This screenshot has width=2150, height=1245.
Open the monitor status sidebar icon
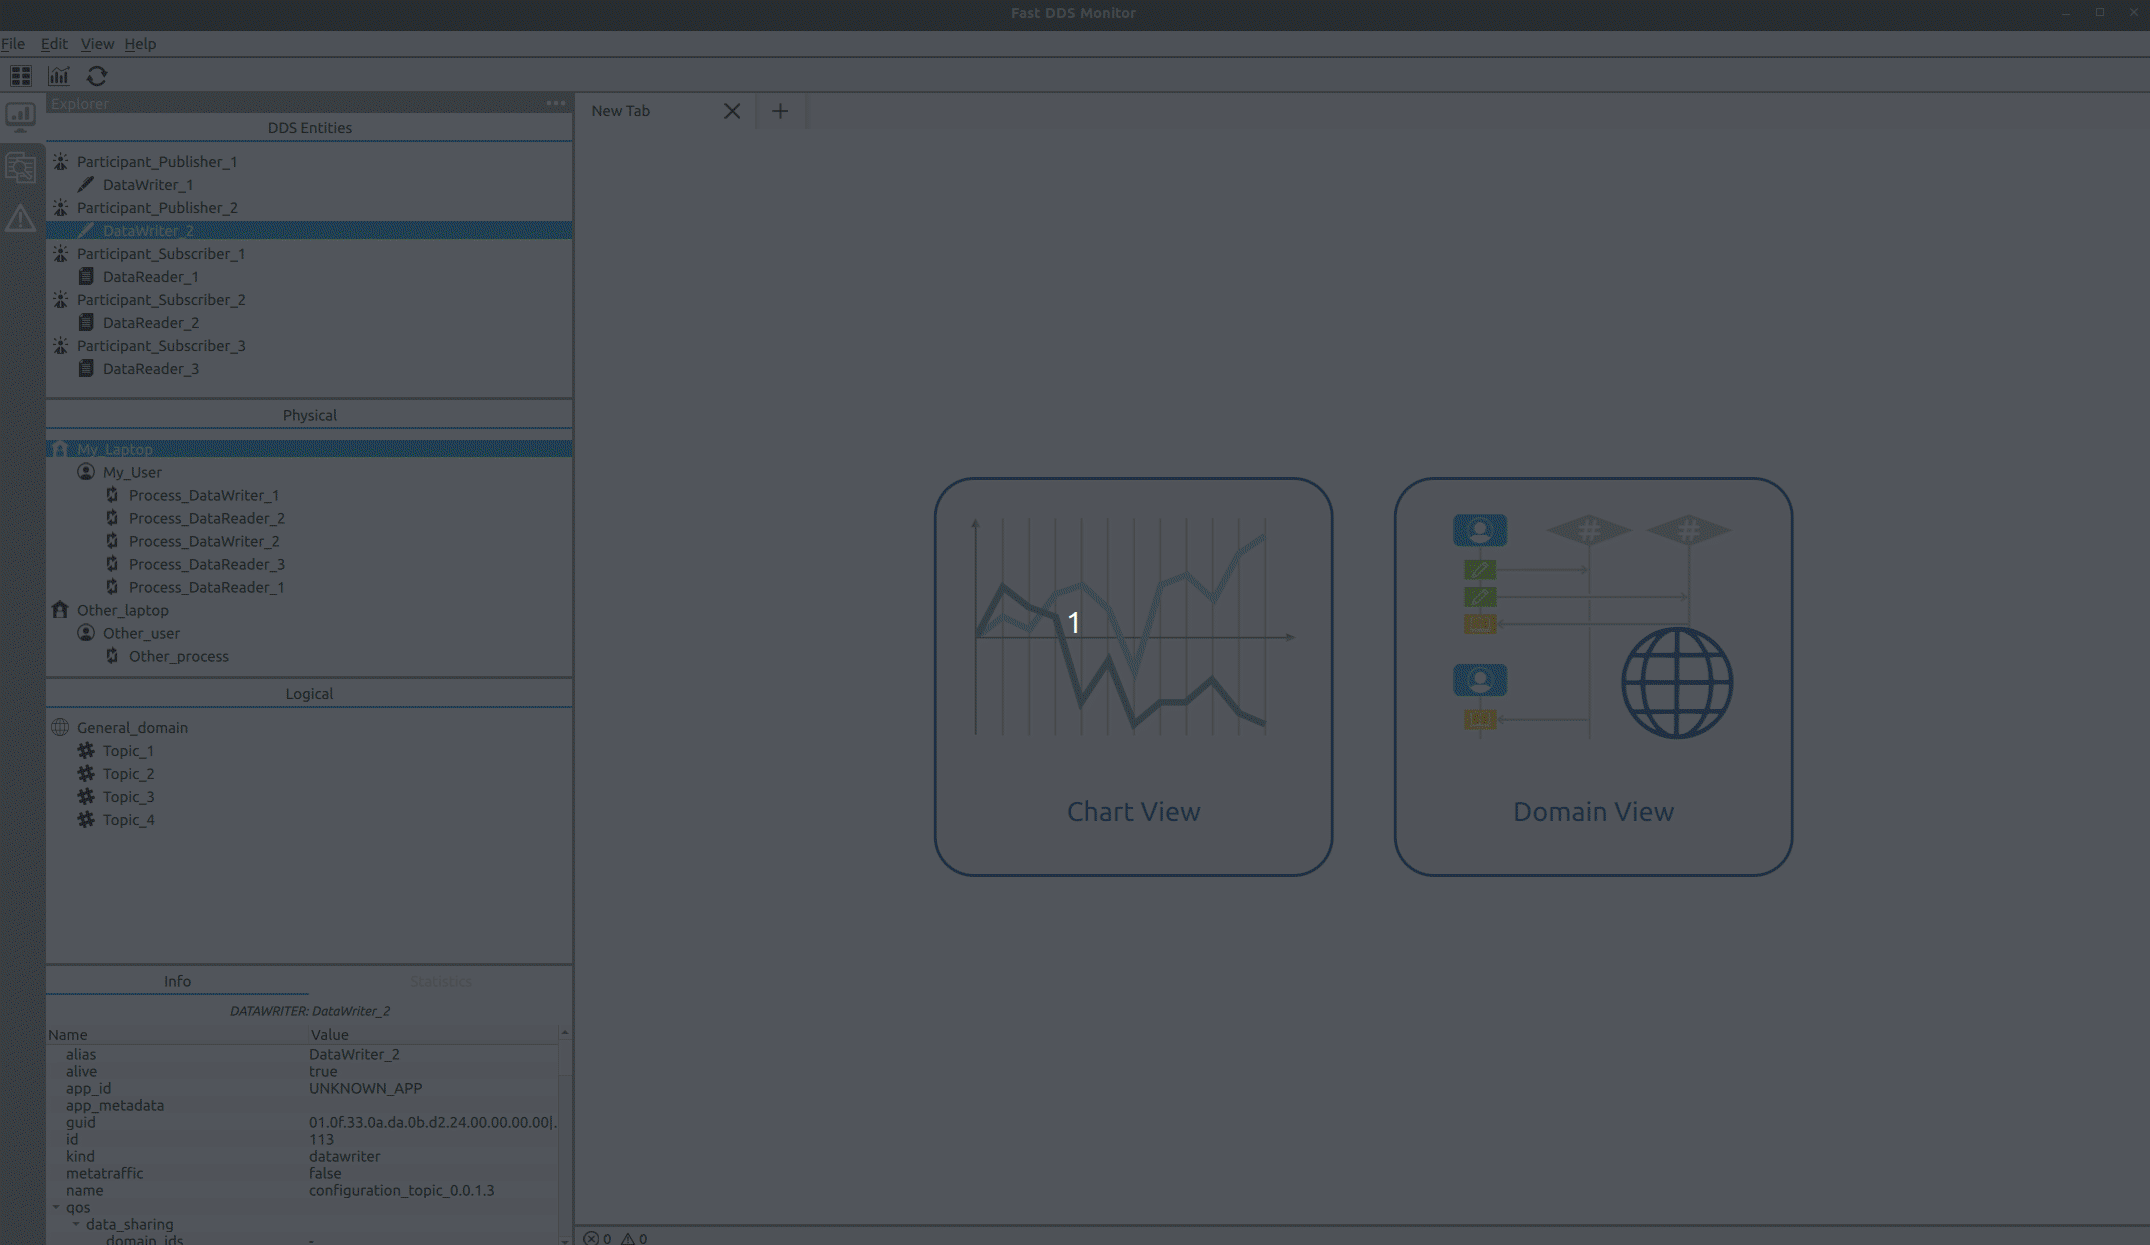[20, 116]
